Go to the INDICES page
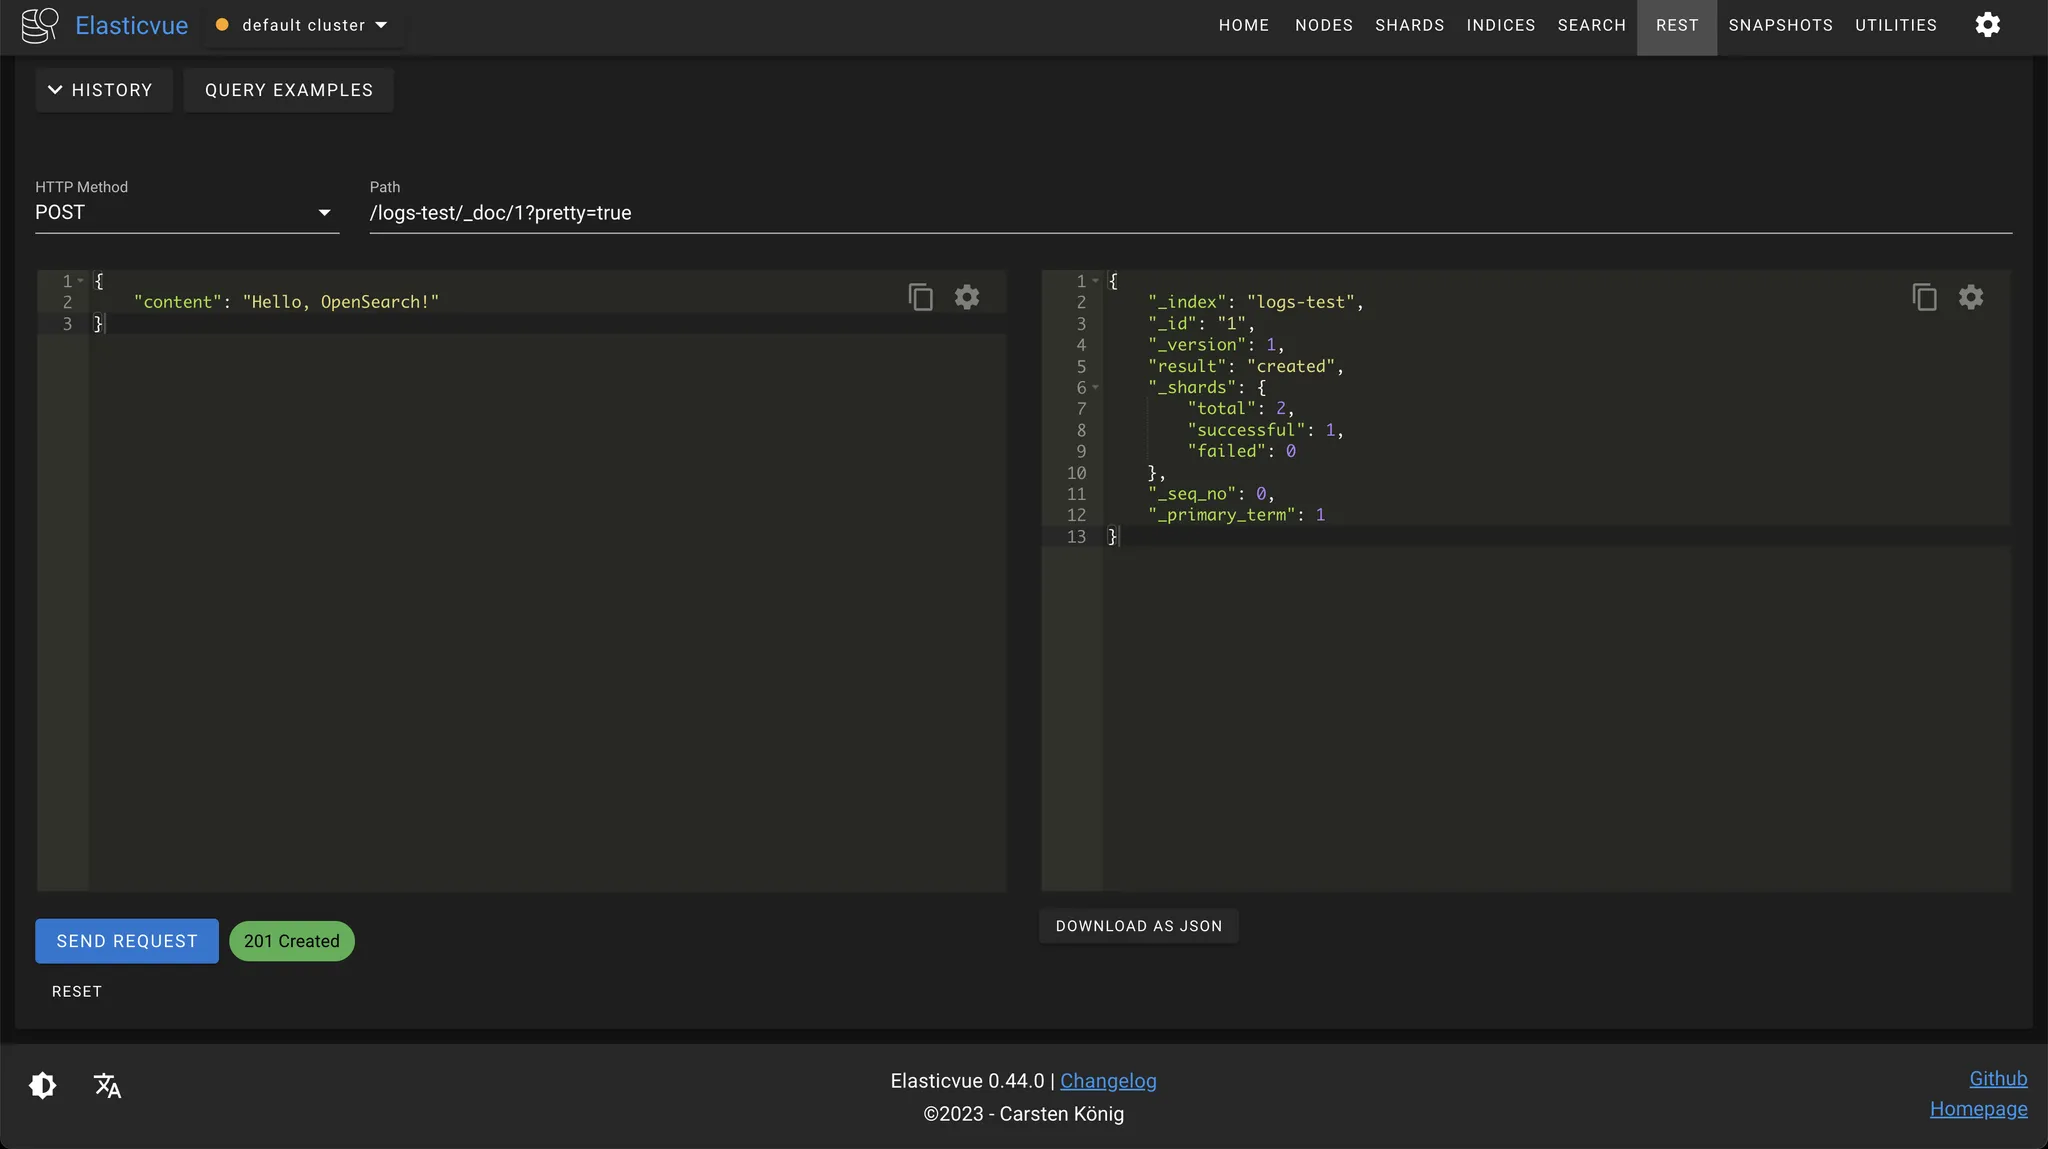Screen dimensions: 2048x1149 [1500, 25]
